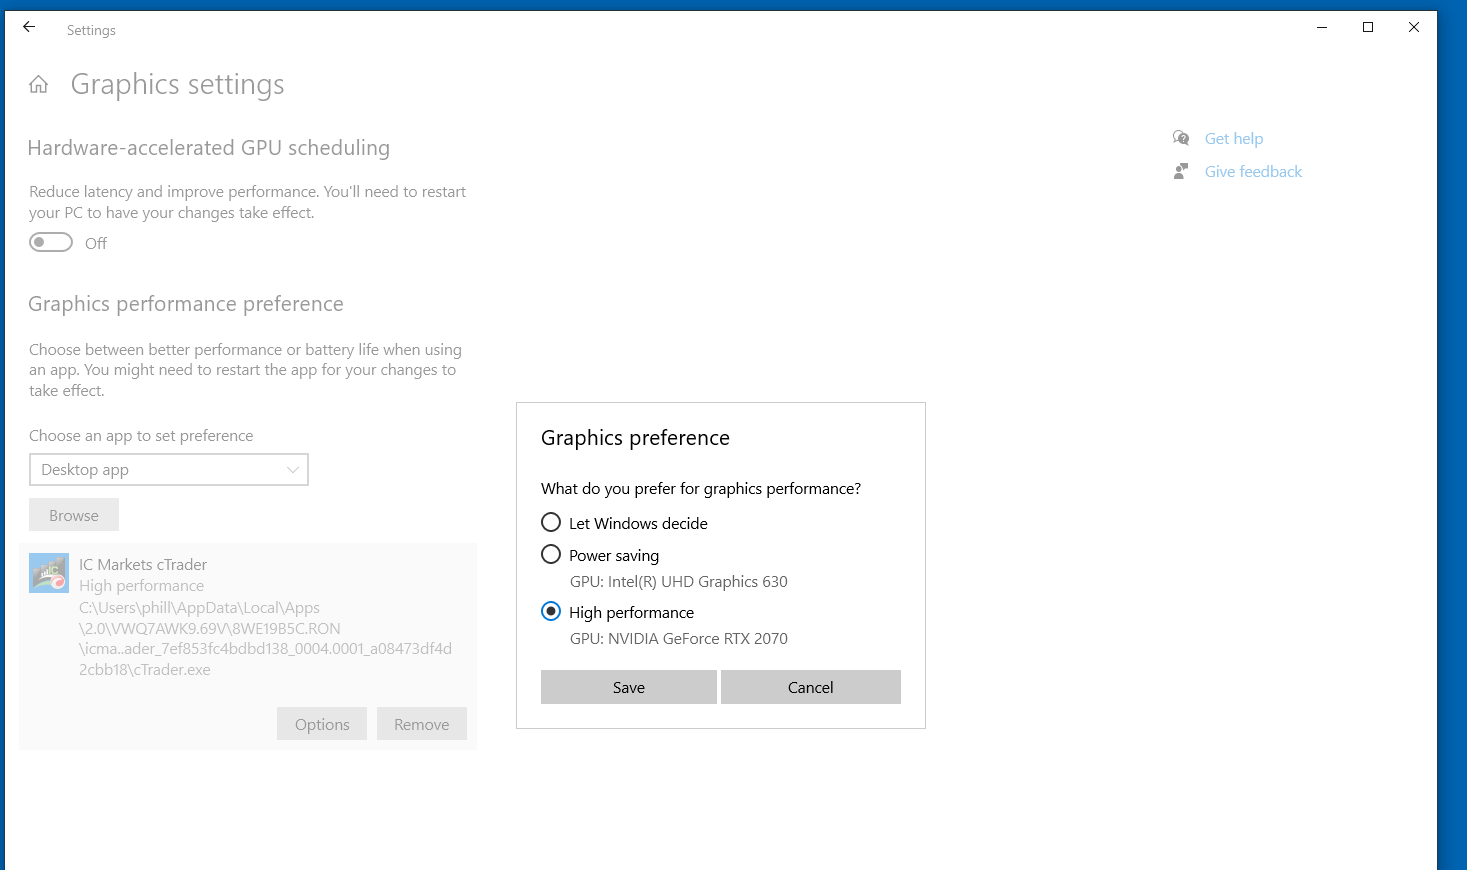Click the IC Markets cTrader app icon
1467x870 pixels.
[49, 573]
